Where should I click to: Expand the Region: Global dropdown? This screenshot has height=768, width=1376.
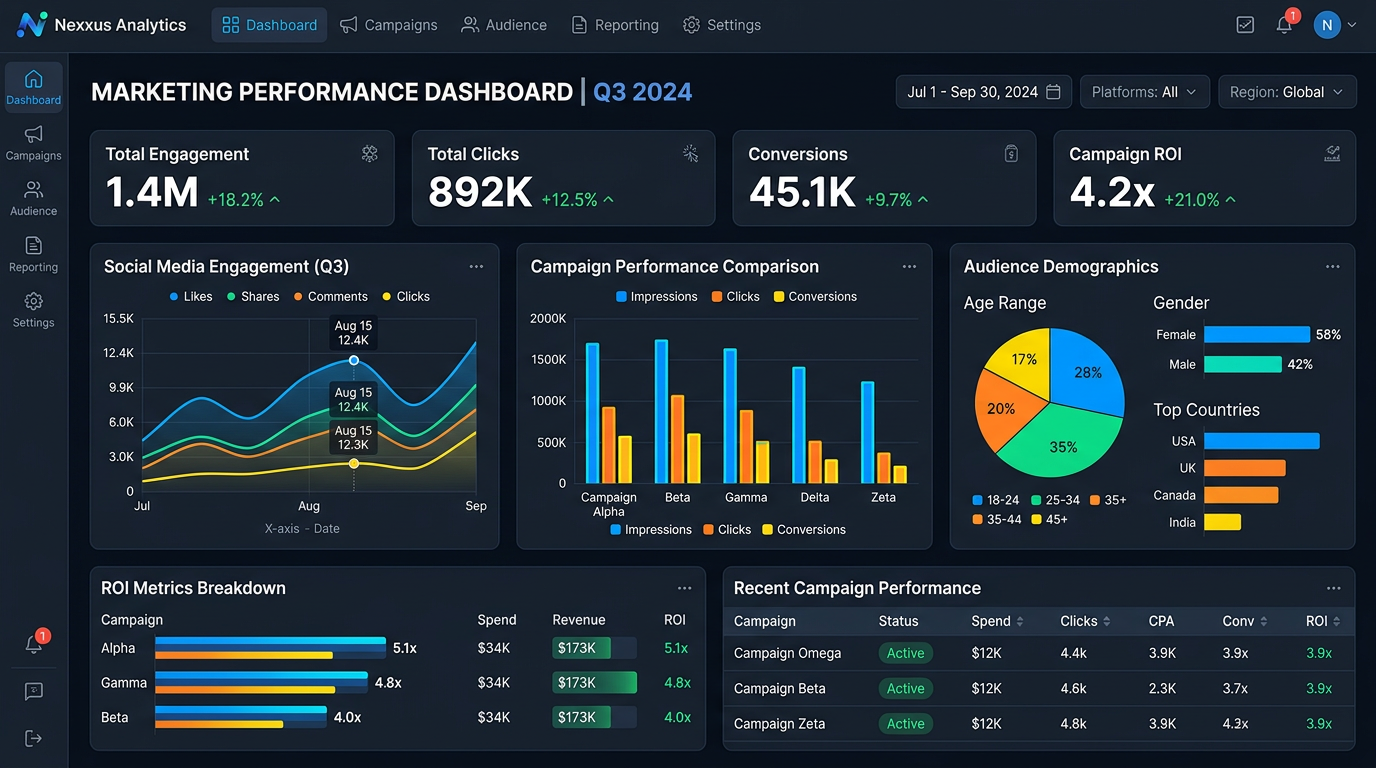pos(1286,92)
